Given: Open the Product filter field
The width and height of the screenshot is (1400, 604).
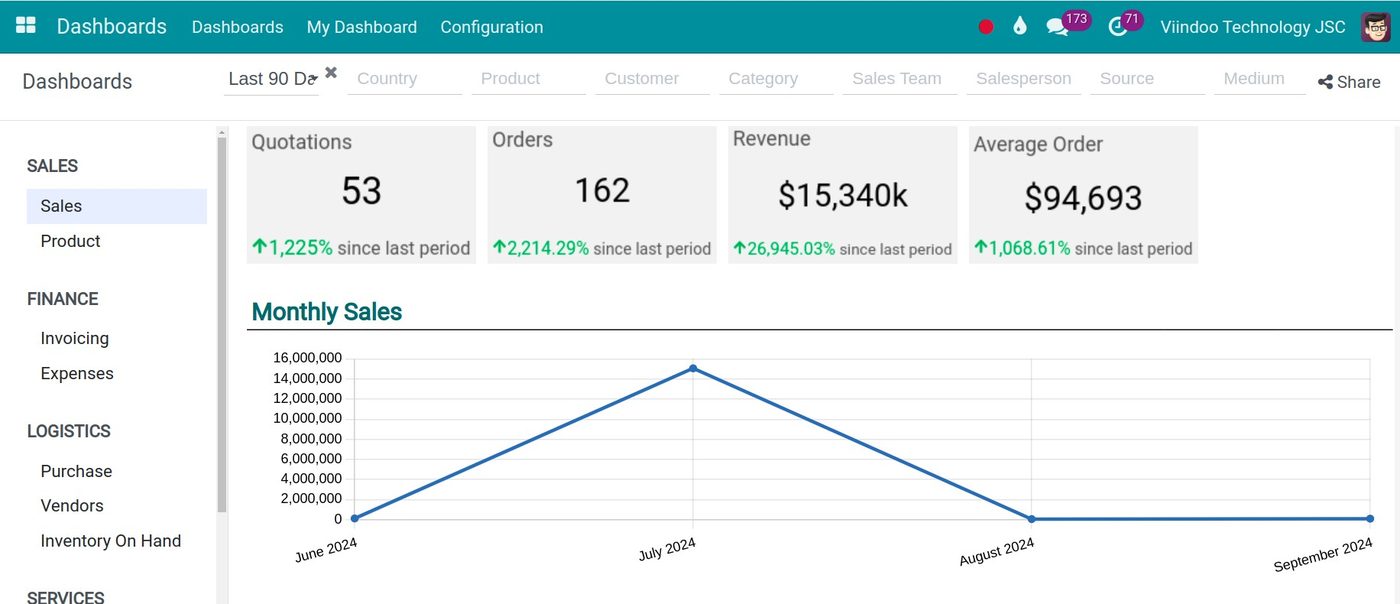Looking at the screenshot, I should tap(529, 79).
